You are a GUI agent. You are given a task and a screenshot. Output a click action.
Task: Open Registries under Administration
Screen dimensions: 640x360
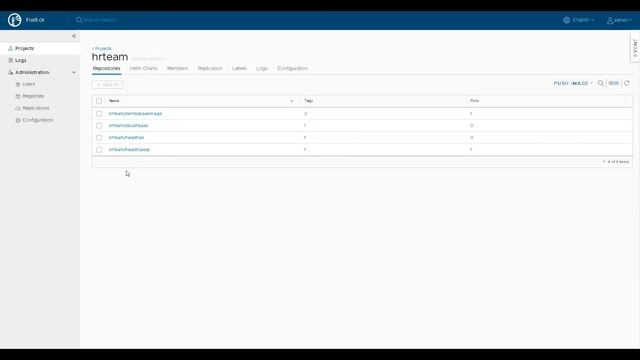(33, 96)
